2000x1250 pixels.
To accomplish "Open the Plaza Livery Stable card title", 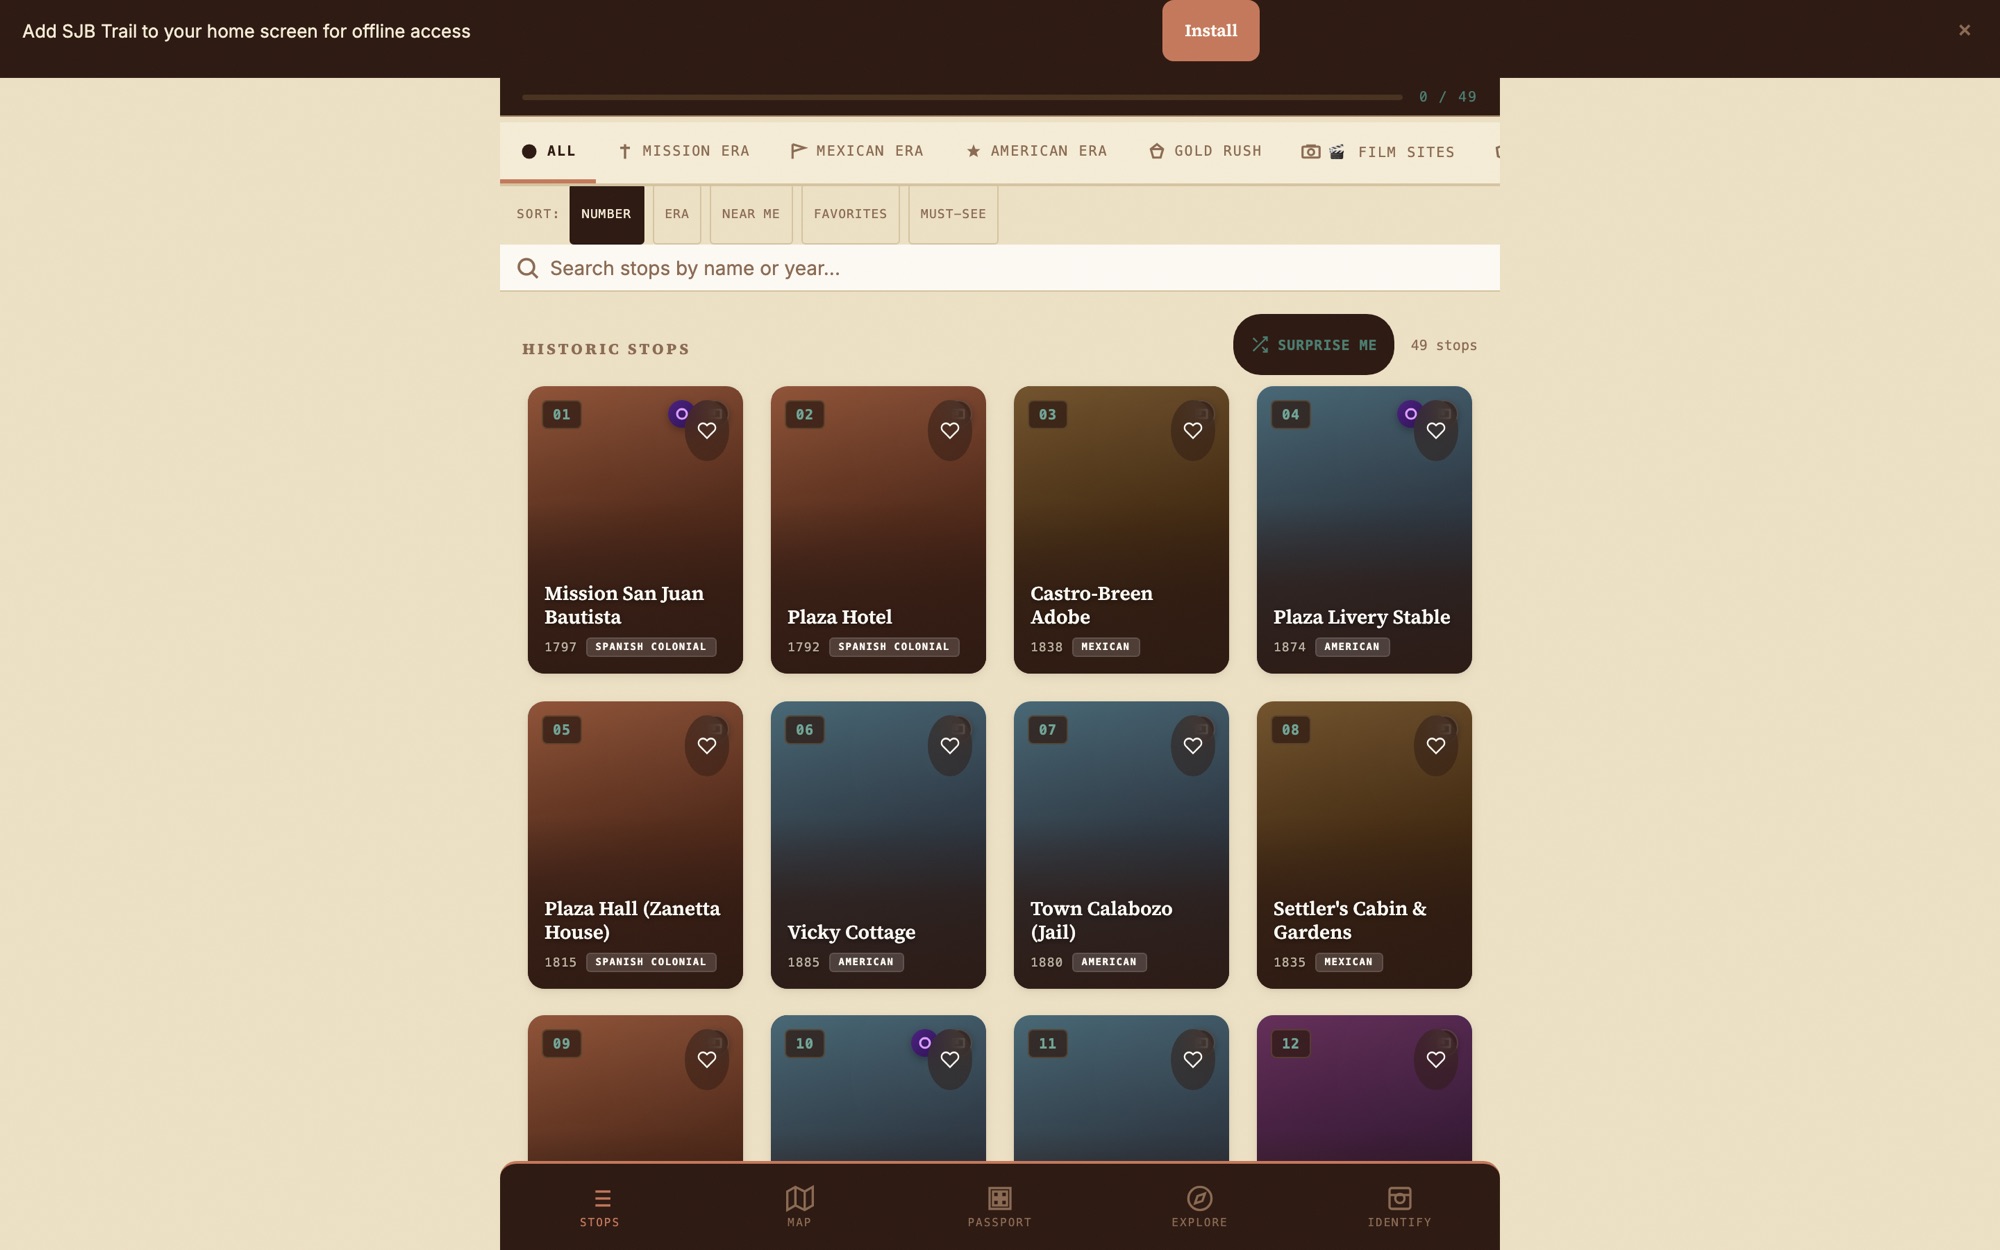I will coord(1361,617).
